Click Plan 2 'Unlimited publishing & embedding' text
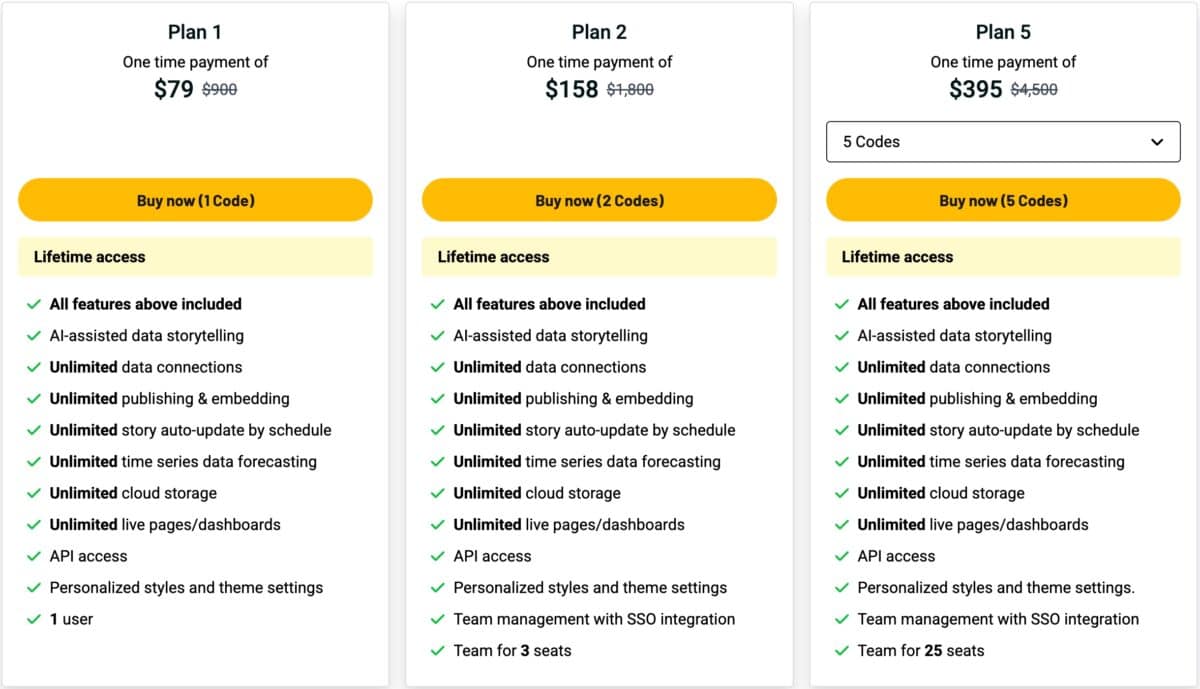This screenshot has width=1200, height=689. tap(573, 398)
